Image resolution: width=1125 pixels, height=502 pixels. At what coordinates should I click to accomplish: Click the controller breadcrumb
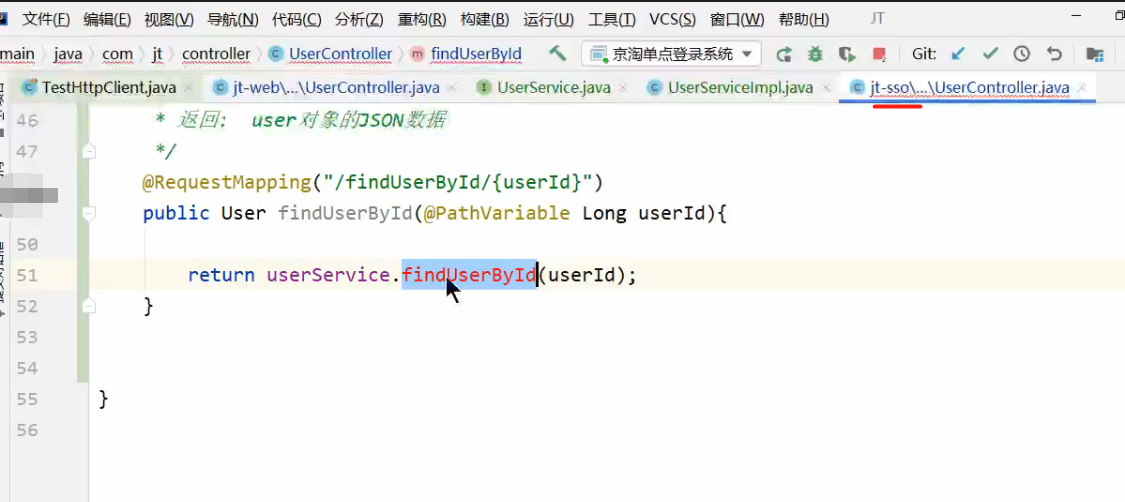tap(216, 54)
